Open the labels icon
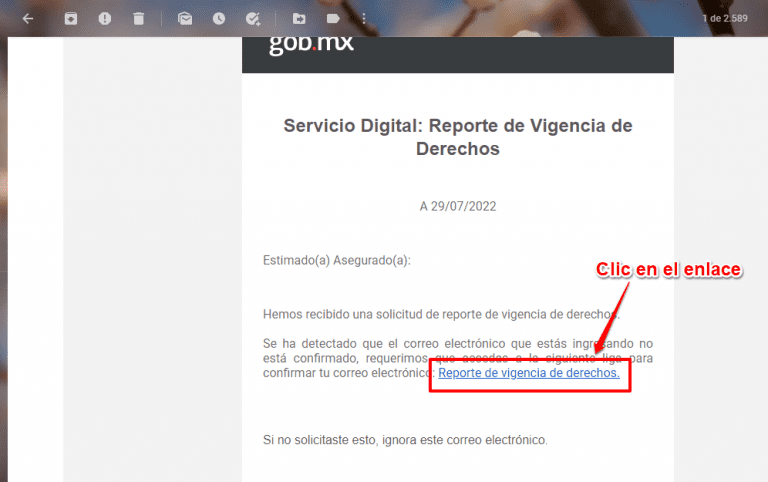 333,19
